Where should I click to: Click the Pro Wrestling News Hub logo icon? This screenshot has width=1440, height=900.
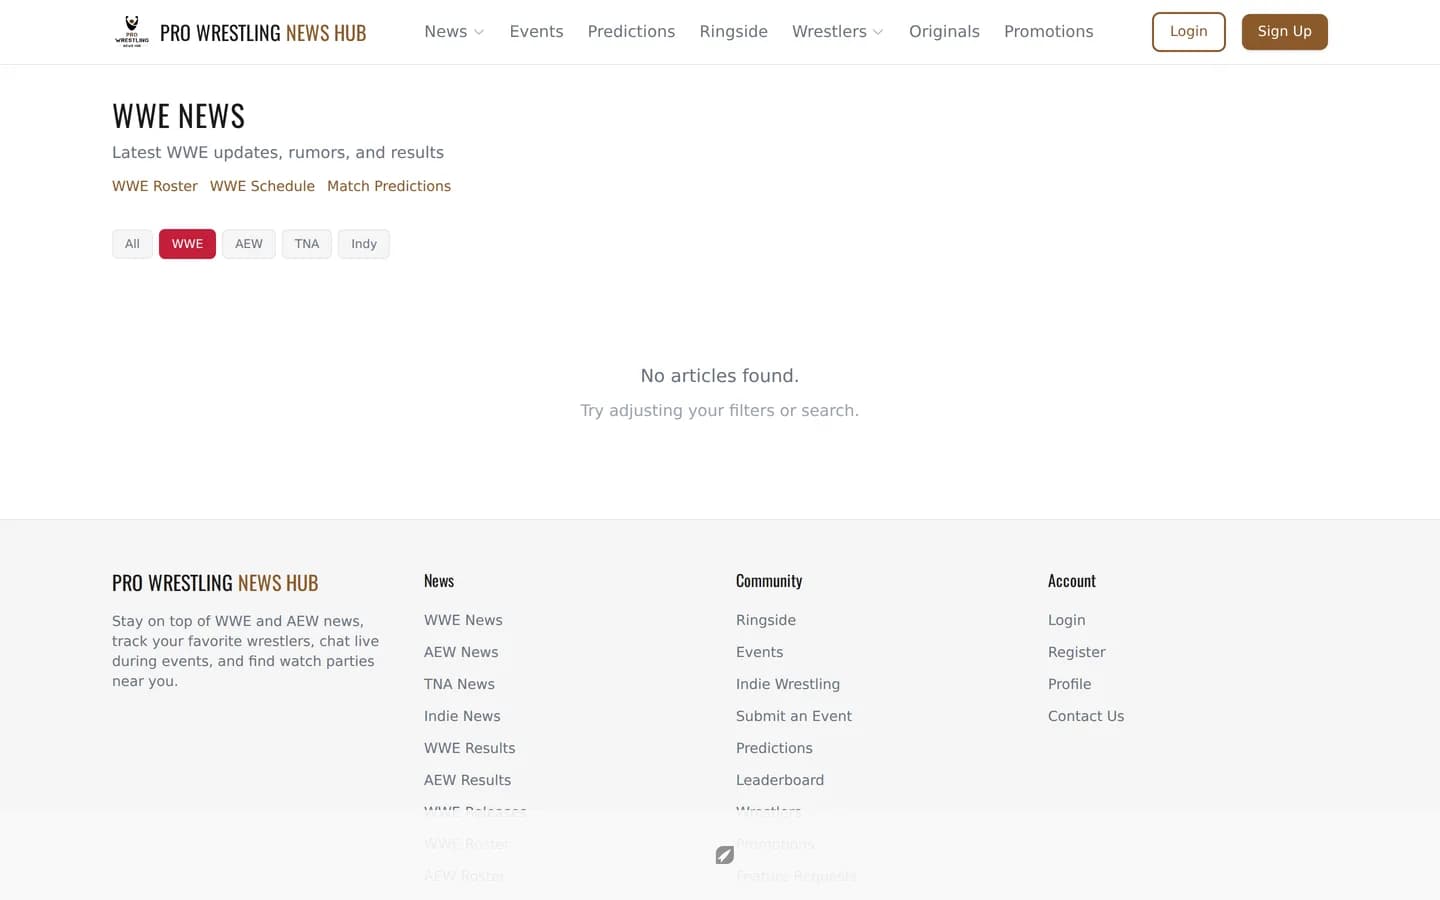pos(132,32)
